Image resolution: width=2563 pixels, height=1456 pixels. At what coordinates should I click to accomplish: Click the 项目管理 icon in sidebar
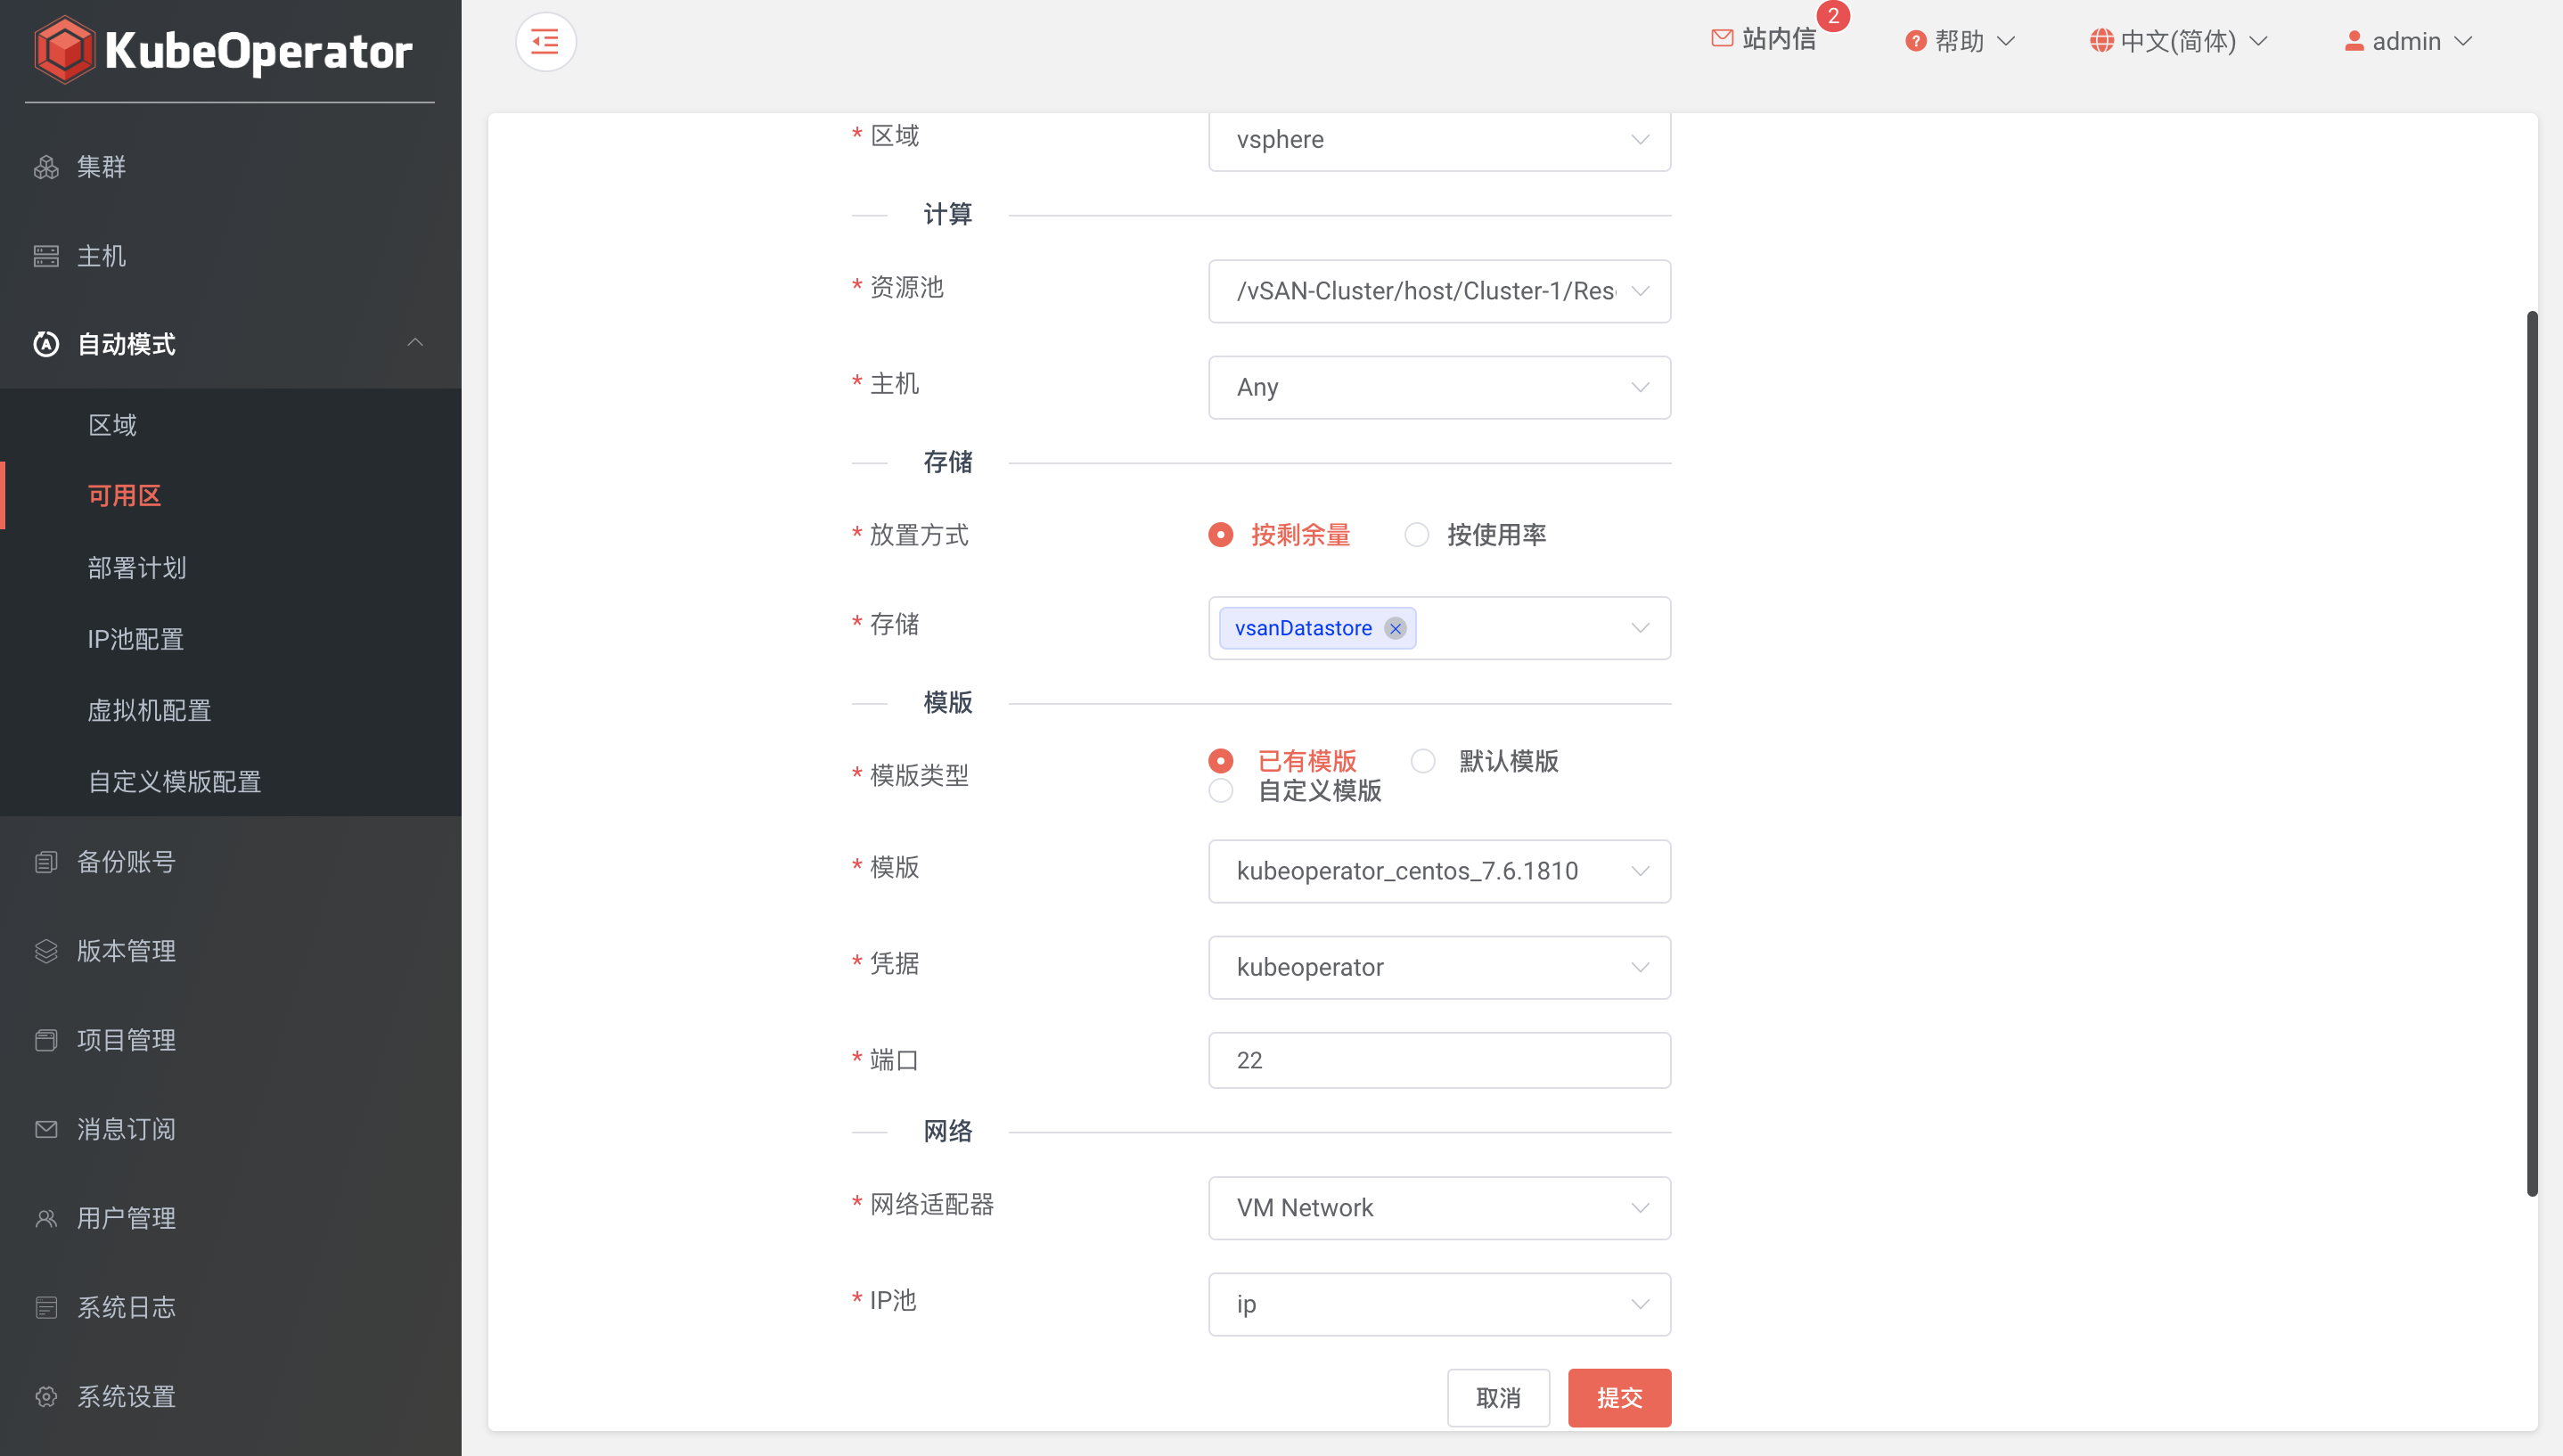[46, 1040]
